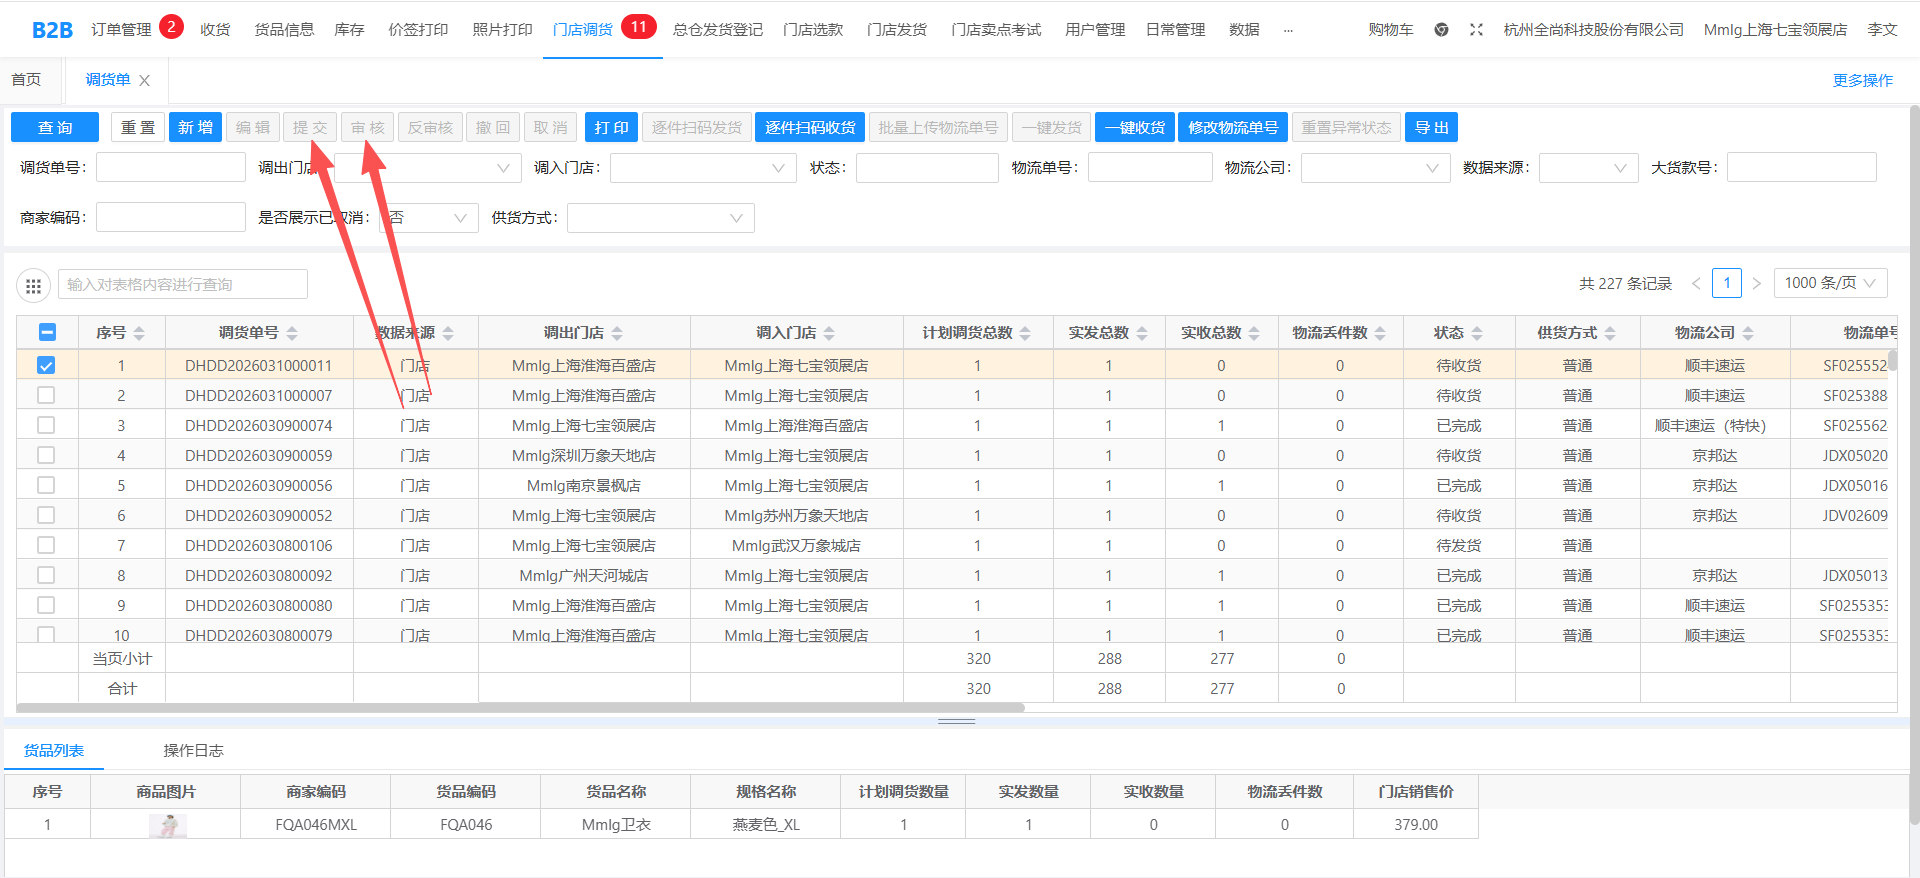Viewport: 1920px width, 878px height.
Task: Sort the 实发总数 column
Action: click(1142, 333)
